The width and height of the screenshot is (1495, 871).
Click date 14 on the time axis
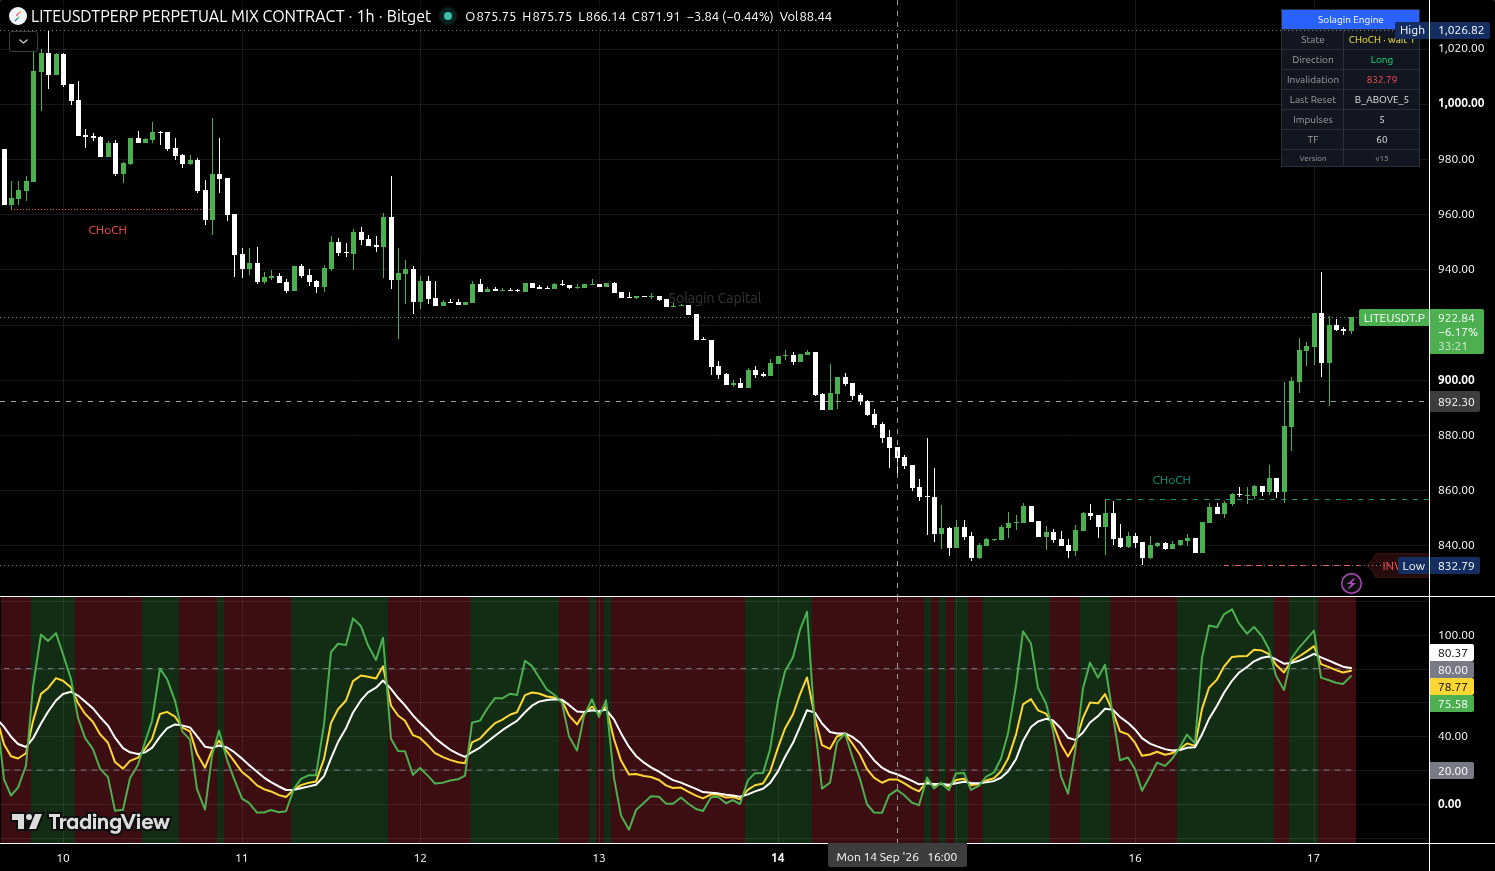pos(778,858)
